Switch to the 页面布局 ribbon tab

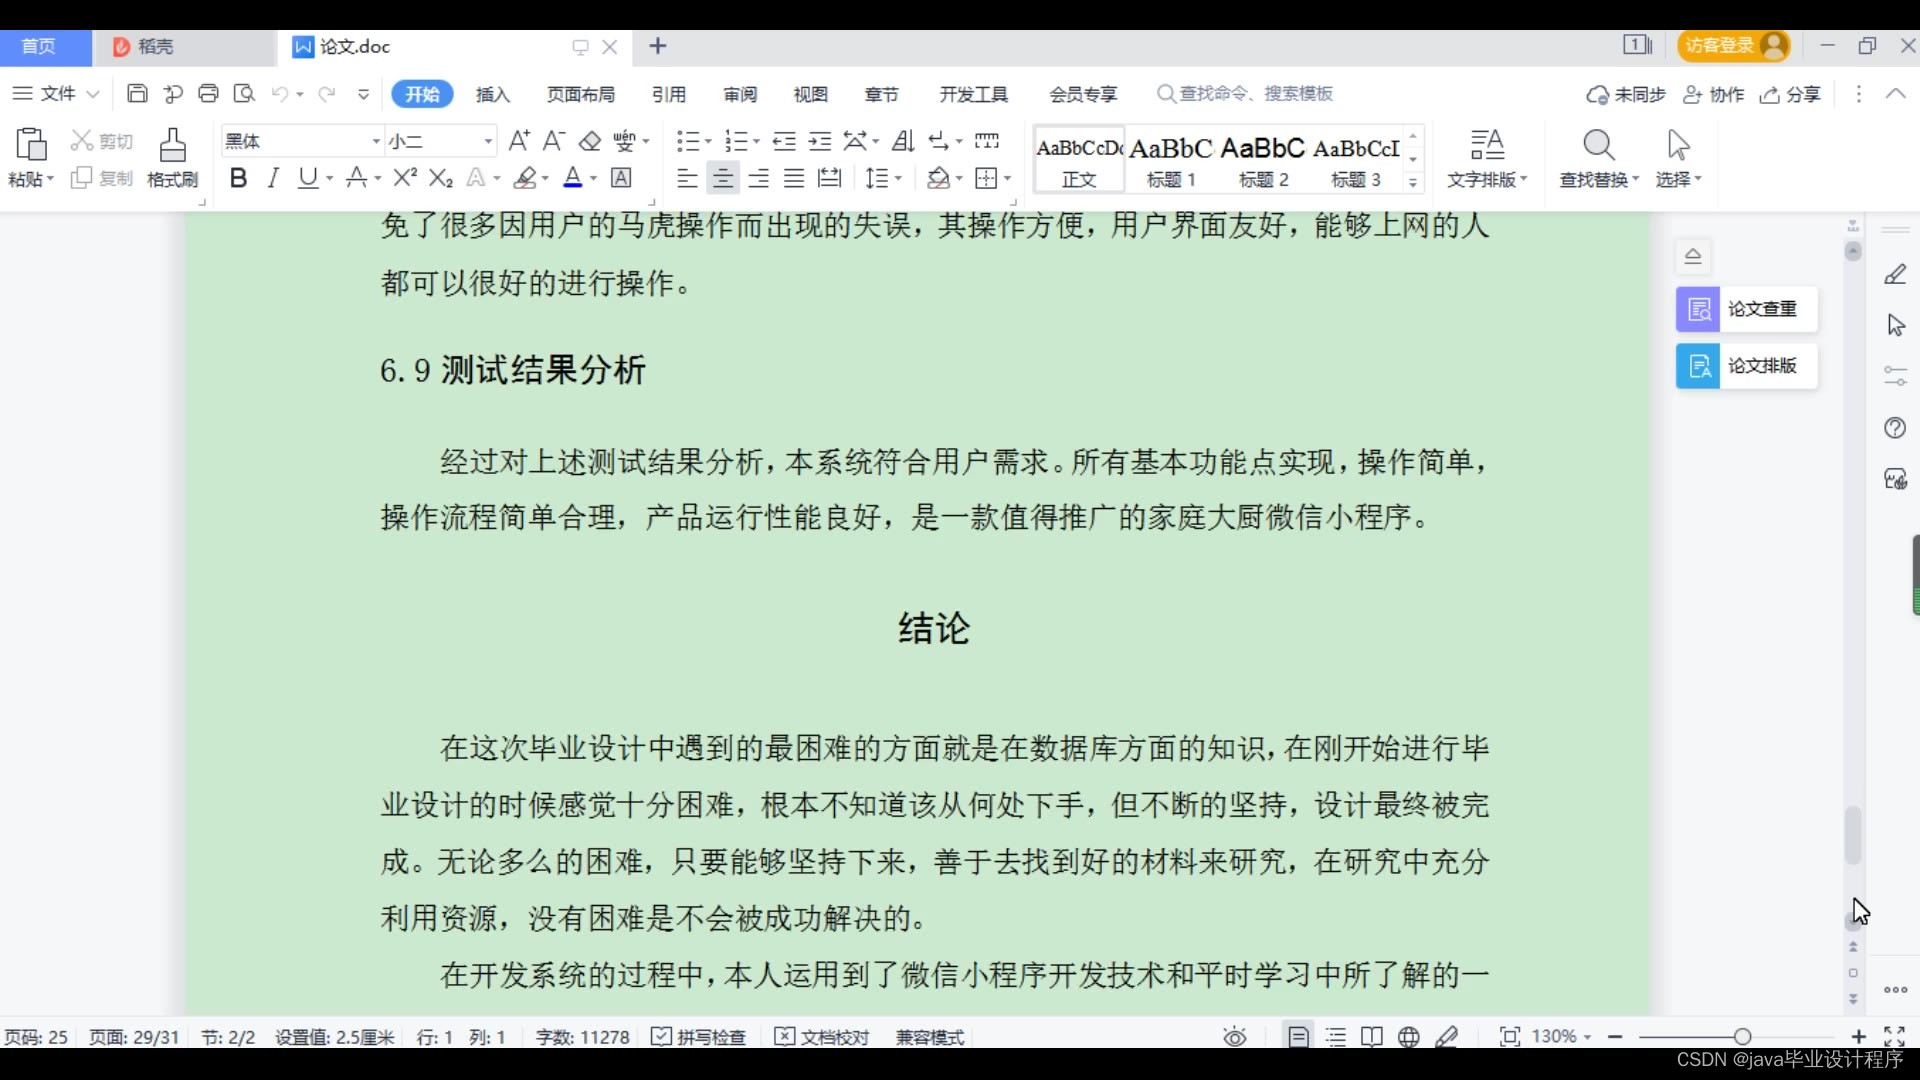click(580, 94)
